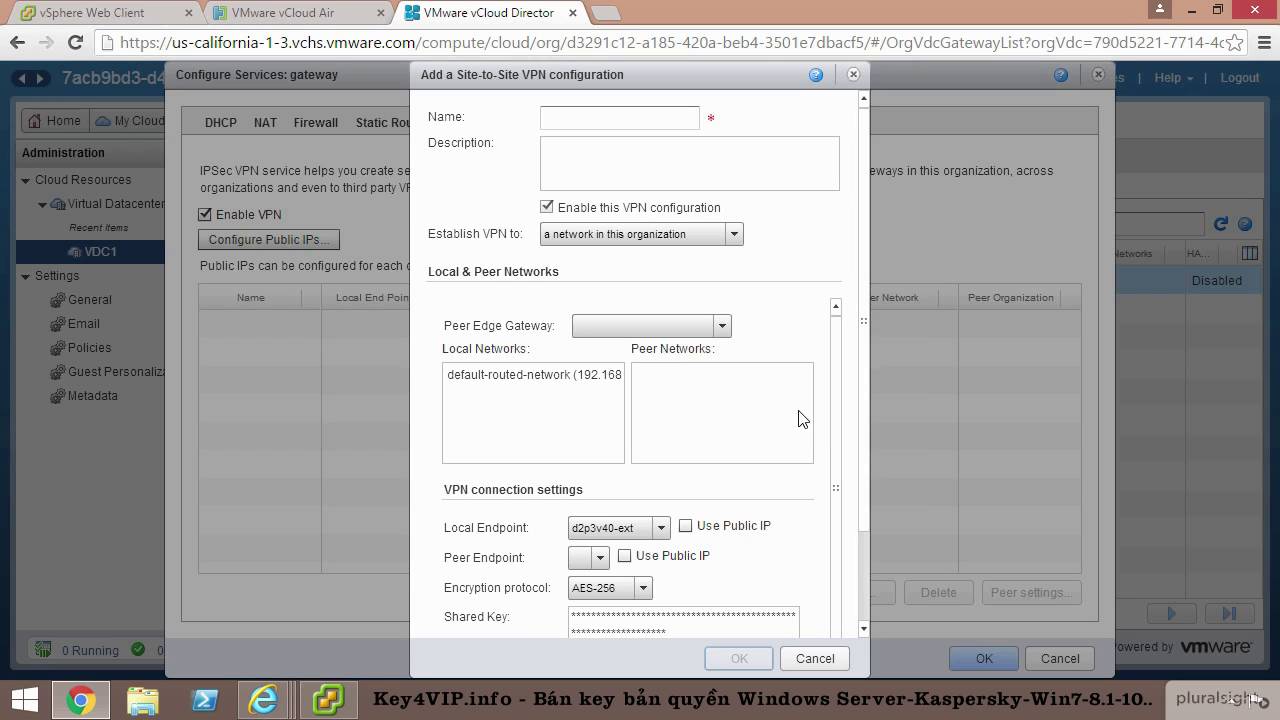This screenshot has height=720, width=1280.
Task: Click OK in Configure Services dialog
Action: click(x=984, y=658)
